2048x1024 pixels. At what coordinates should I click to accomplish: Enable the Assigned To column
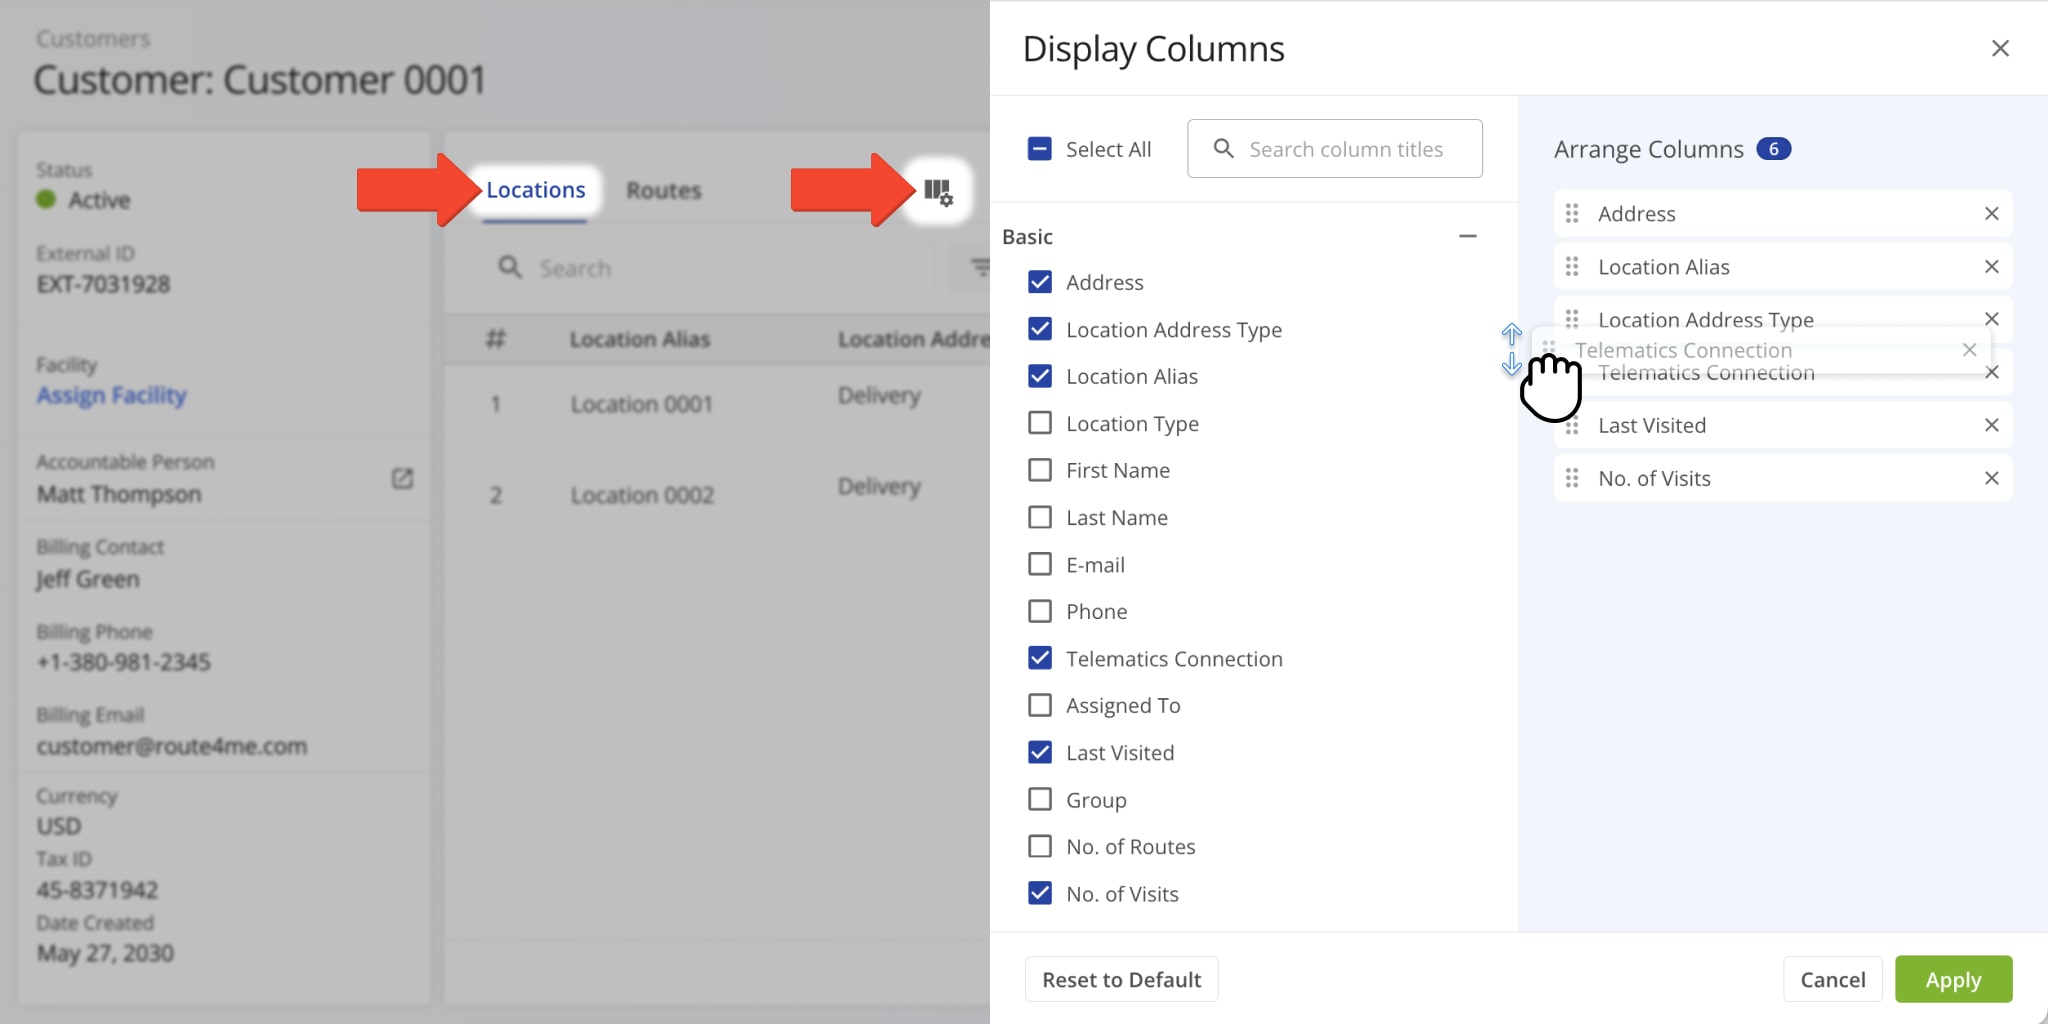coord(1040,705)
